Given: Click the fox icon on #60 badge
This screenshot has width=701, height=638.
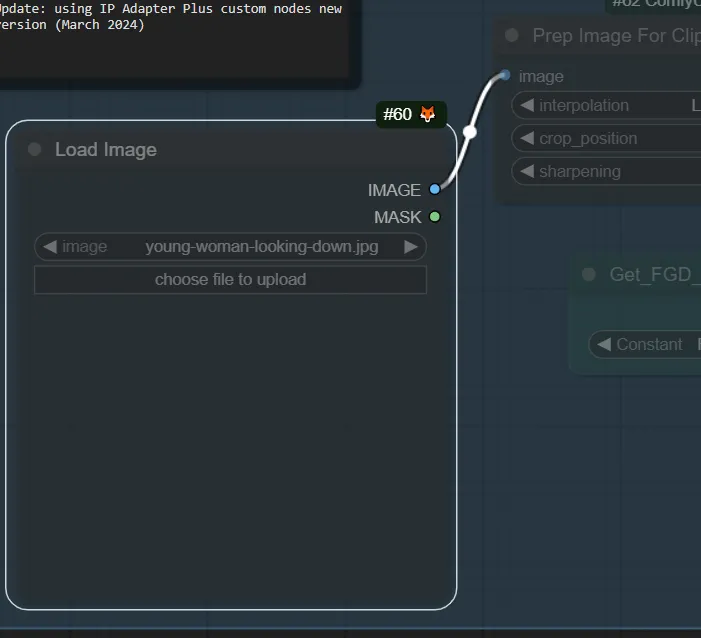Looking at the screenshot, I should [427, 114].
